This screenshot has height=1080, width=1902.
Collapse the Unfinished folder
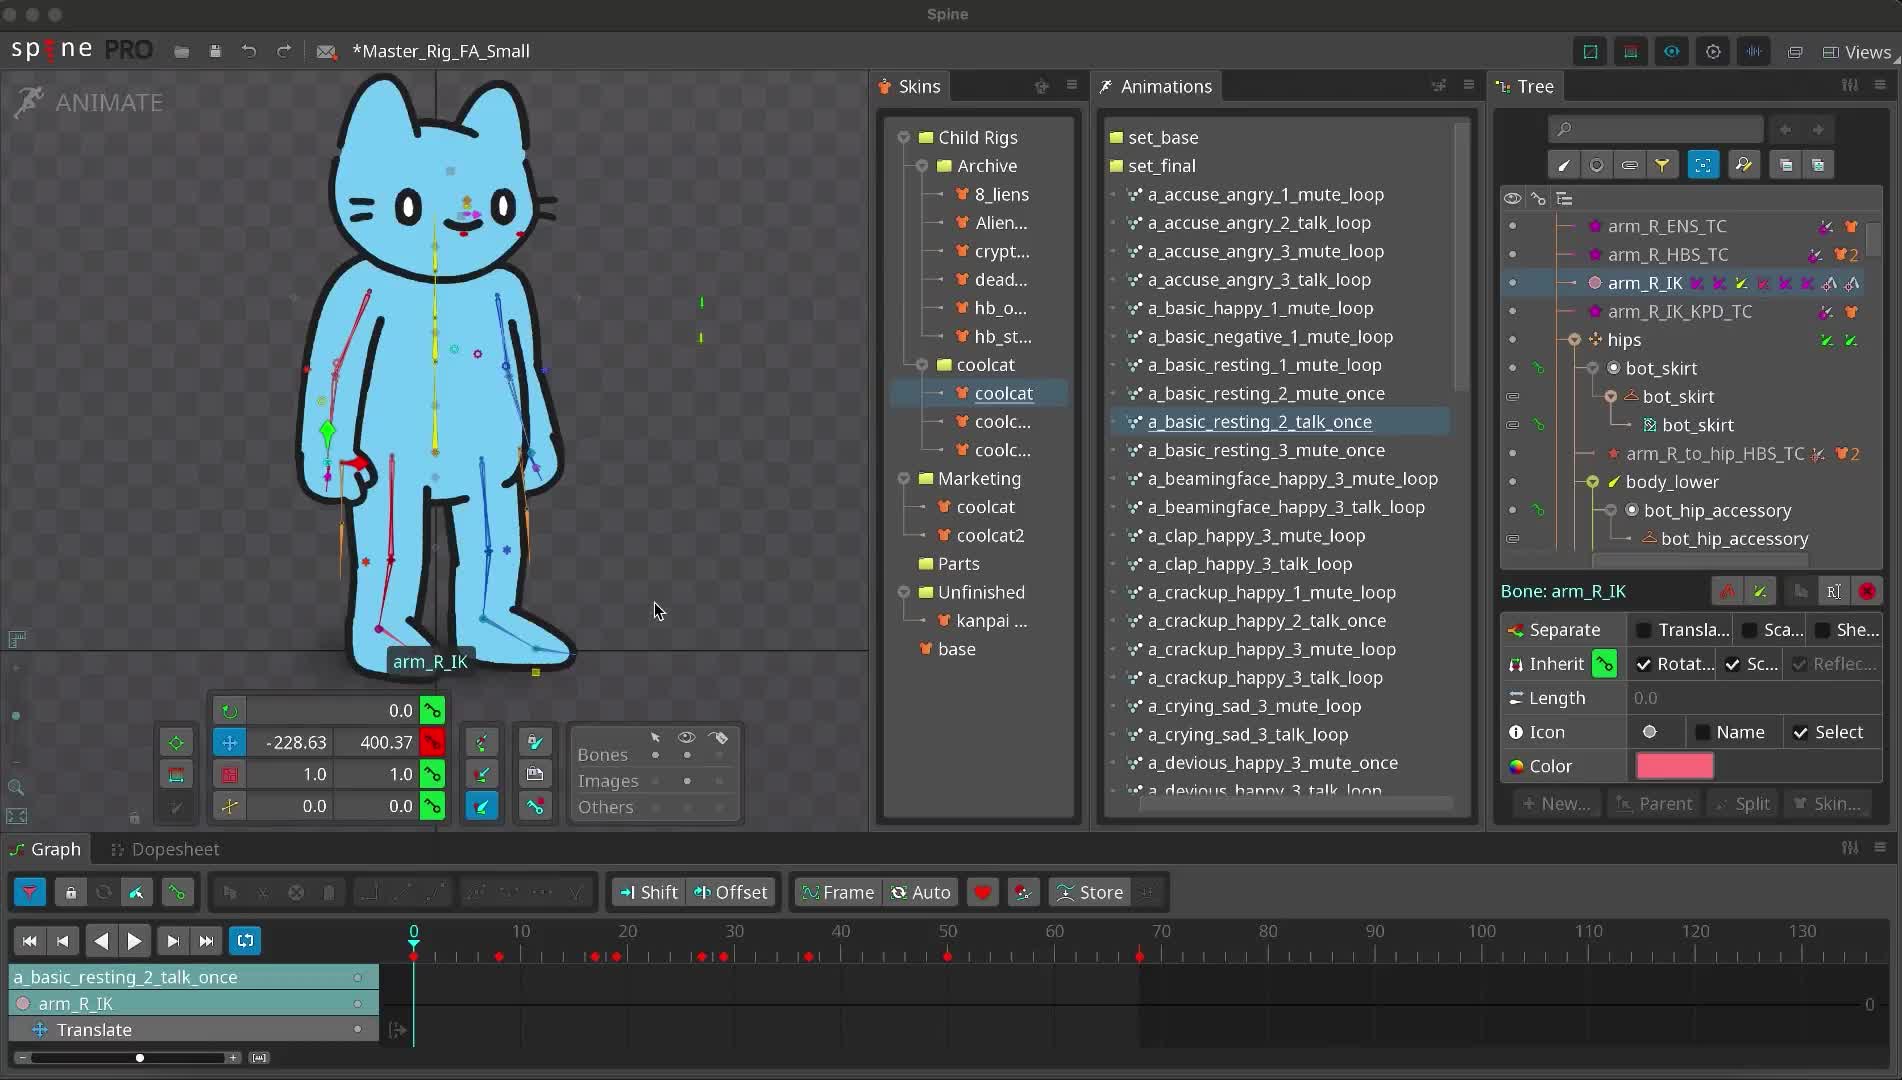click(904, 593)
